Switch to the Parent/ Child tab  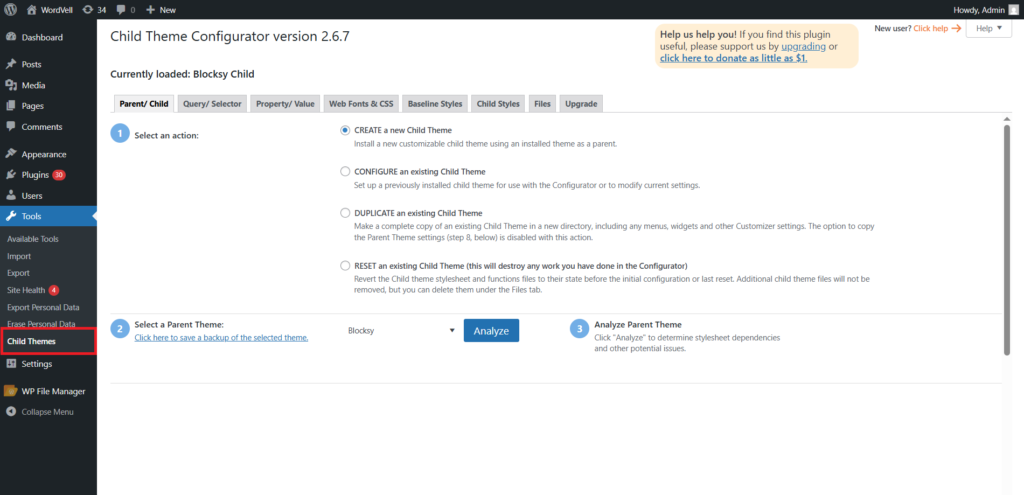tap(144, 104)
